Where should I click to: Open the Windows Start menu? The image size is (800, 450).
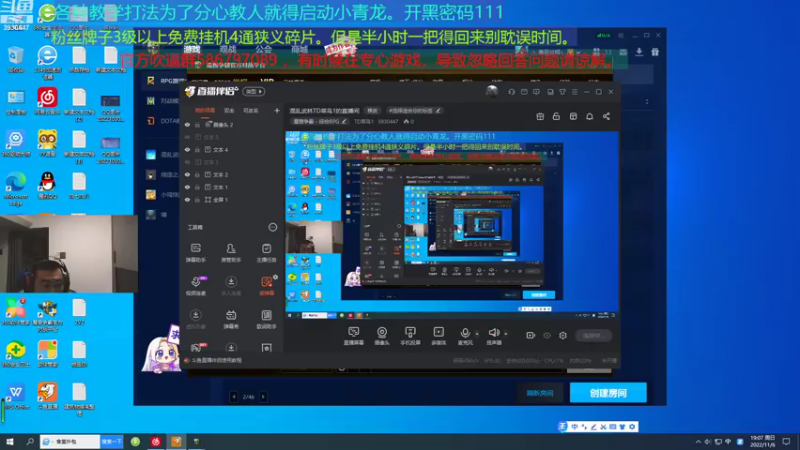coord(9,441)
